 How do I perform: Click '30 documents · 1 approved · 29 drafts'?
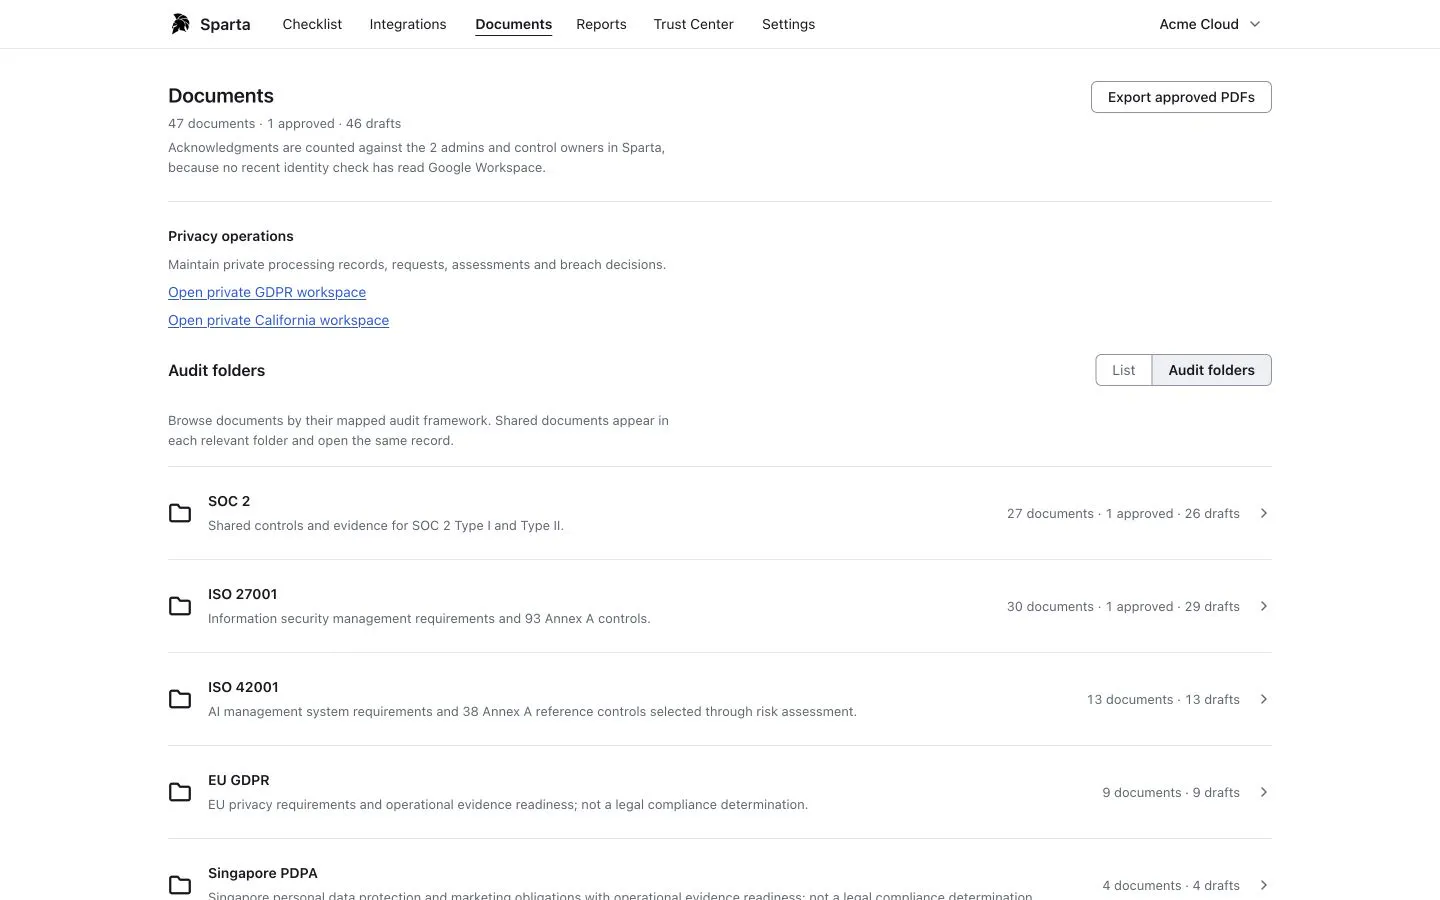click(1123, 606)
